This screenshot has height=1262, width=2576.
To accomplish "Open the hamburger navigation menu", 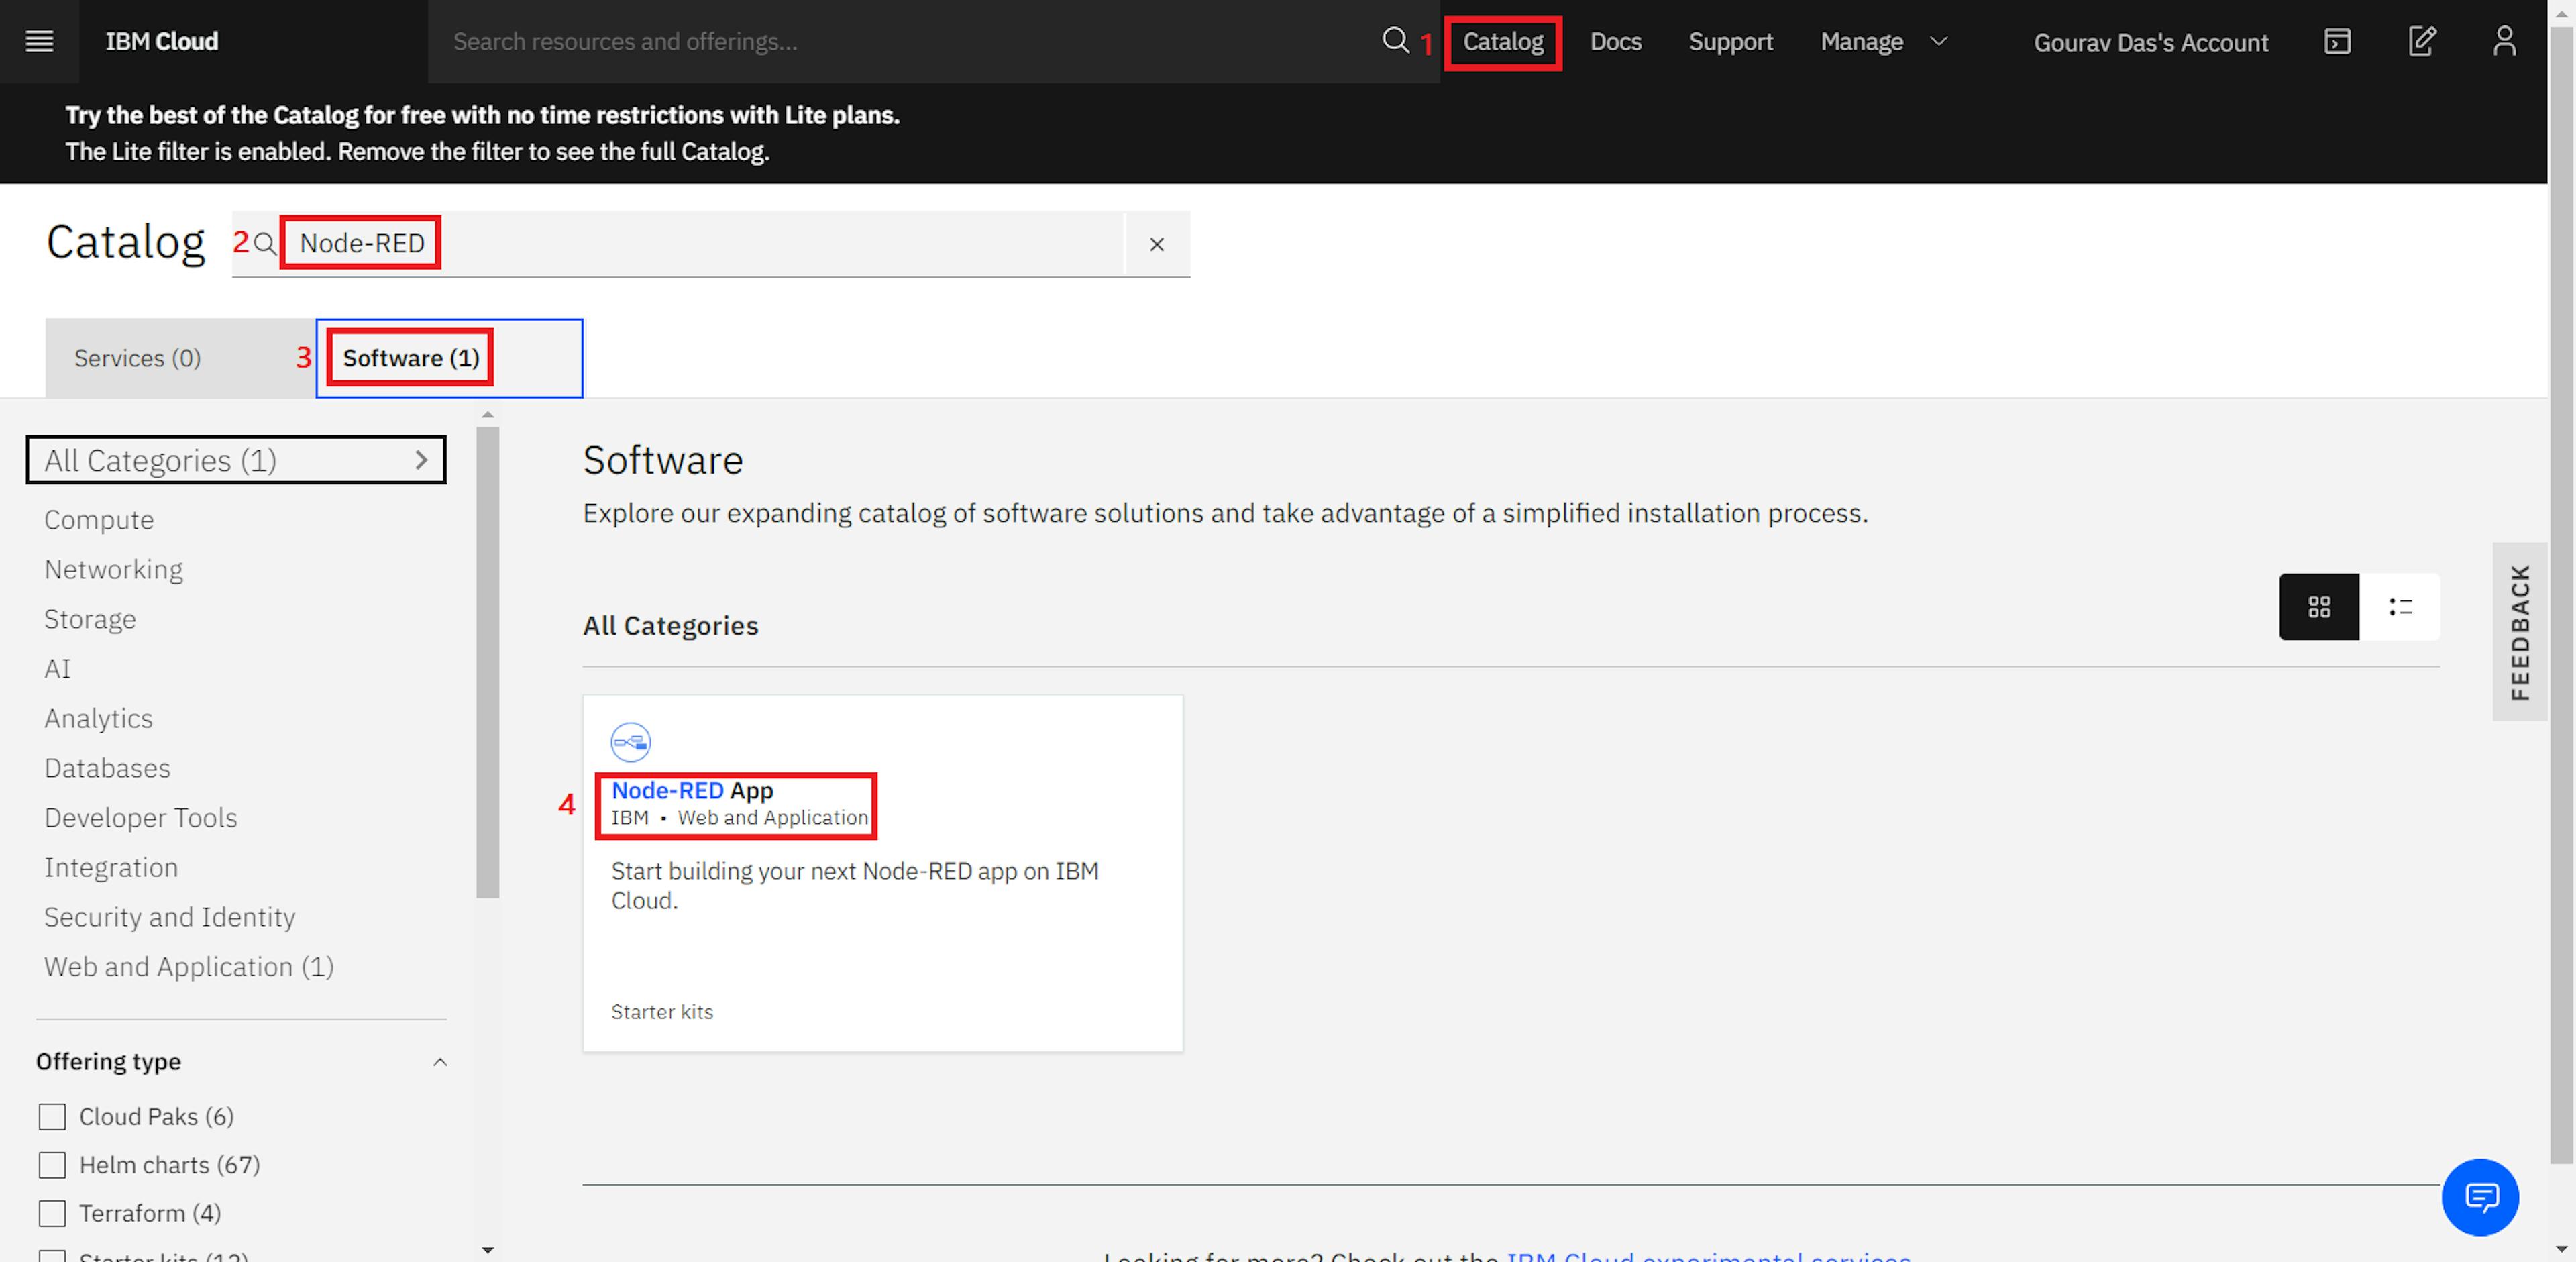I will tap(39, 41).
